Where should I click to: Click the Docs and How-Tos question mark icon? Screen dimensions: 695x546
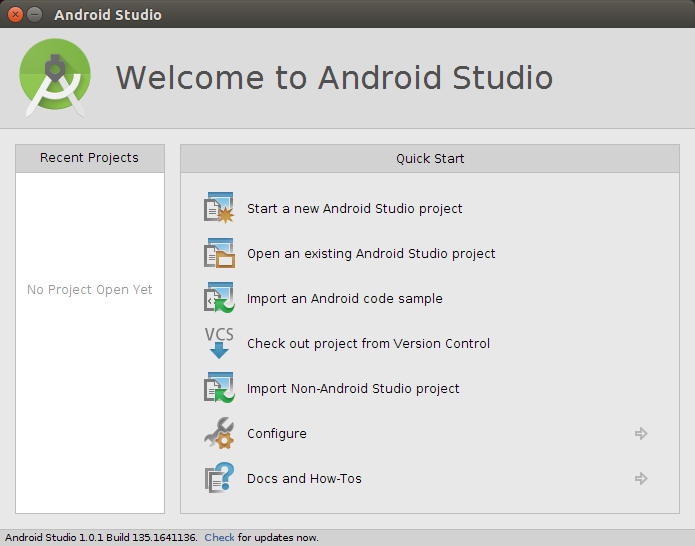219,478
